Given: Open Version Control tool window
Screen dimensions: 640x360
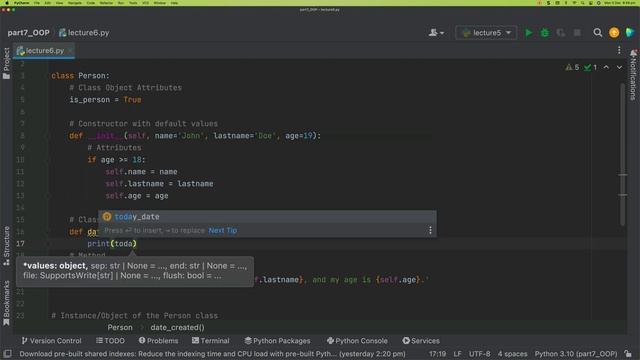Looking at the screenshot, I should [51, 341].
